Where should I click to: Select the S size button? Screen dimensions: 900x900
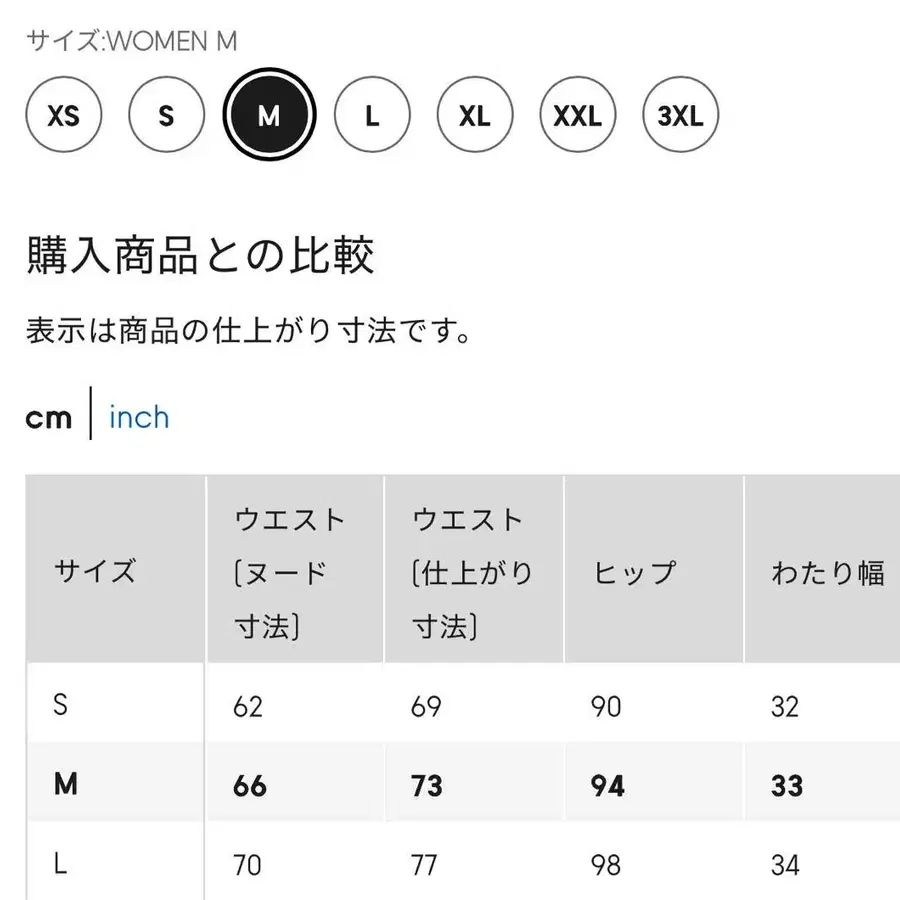pyautogui.click(x=166, y=113)
